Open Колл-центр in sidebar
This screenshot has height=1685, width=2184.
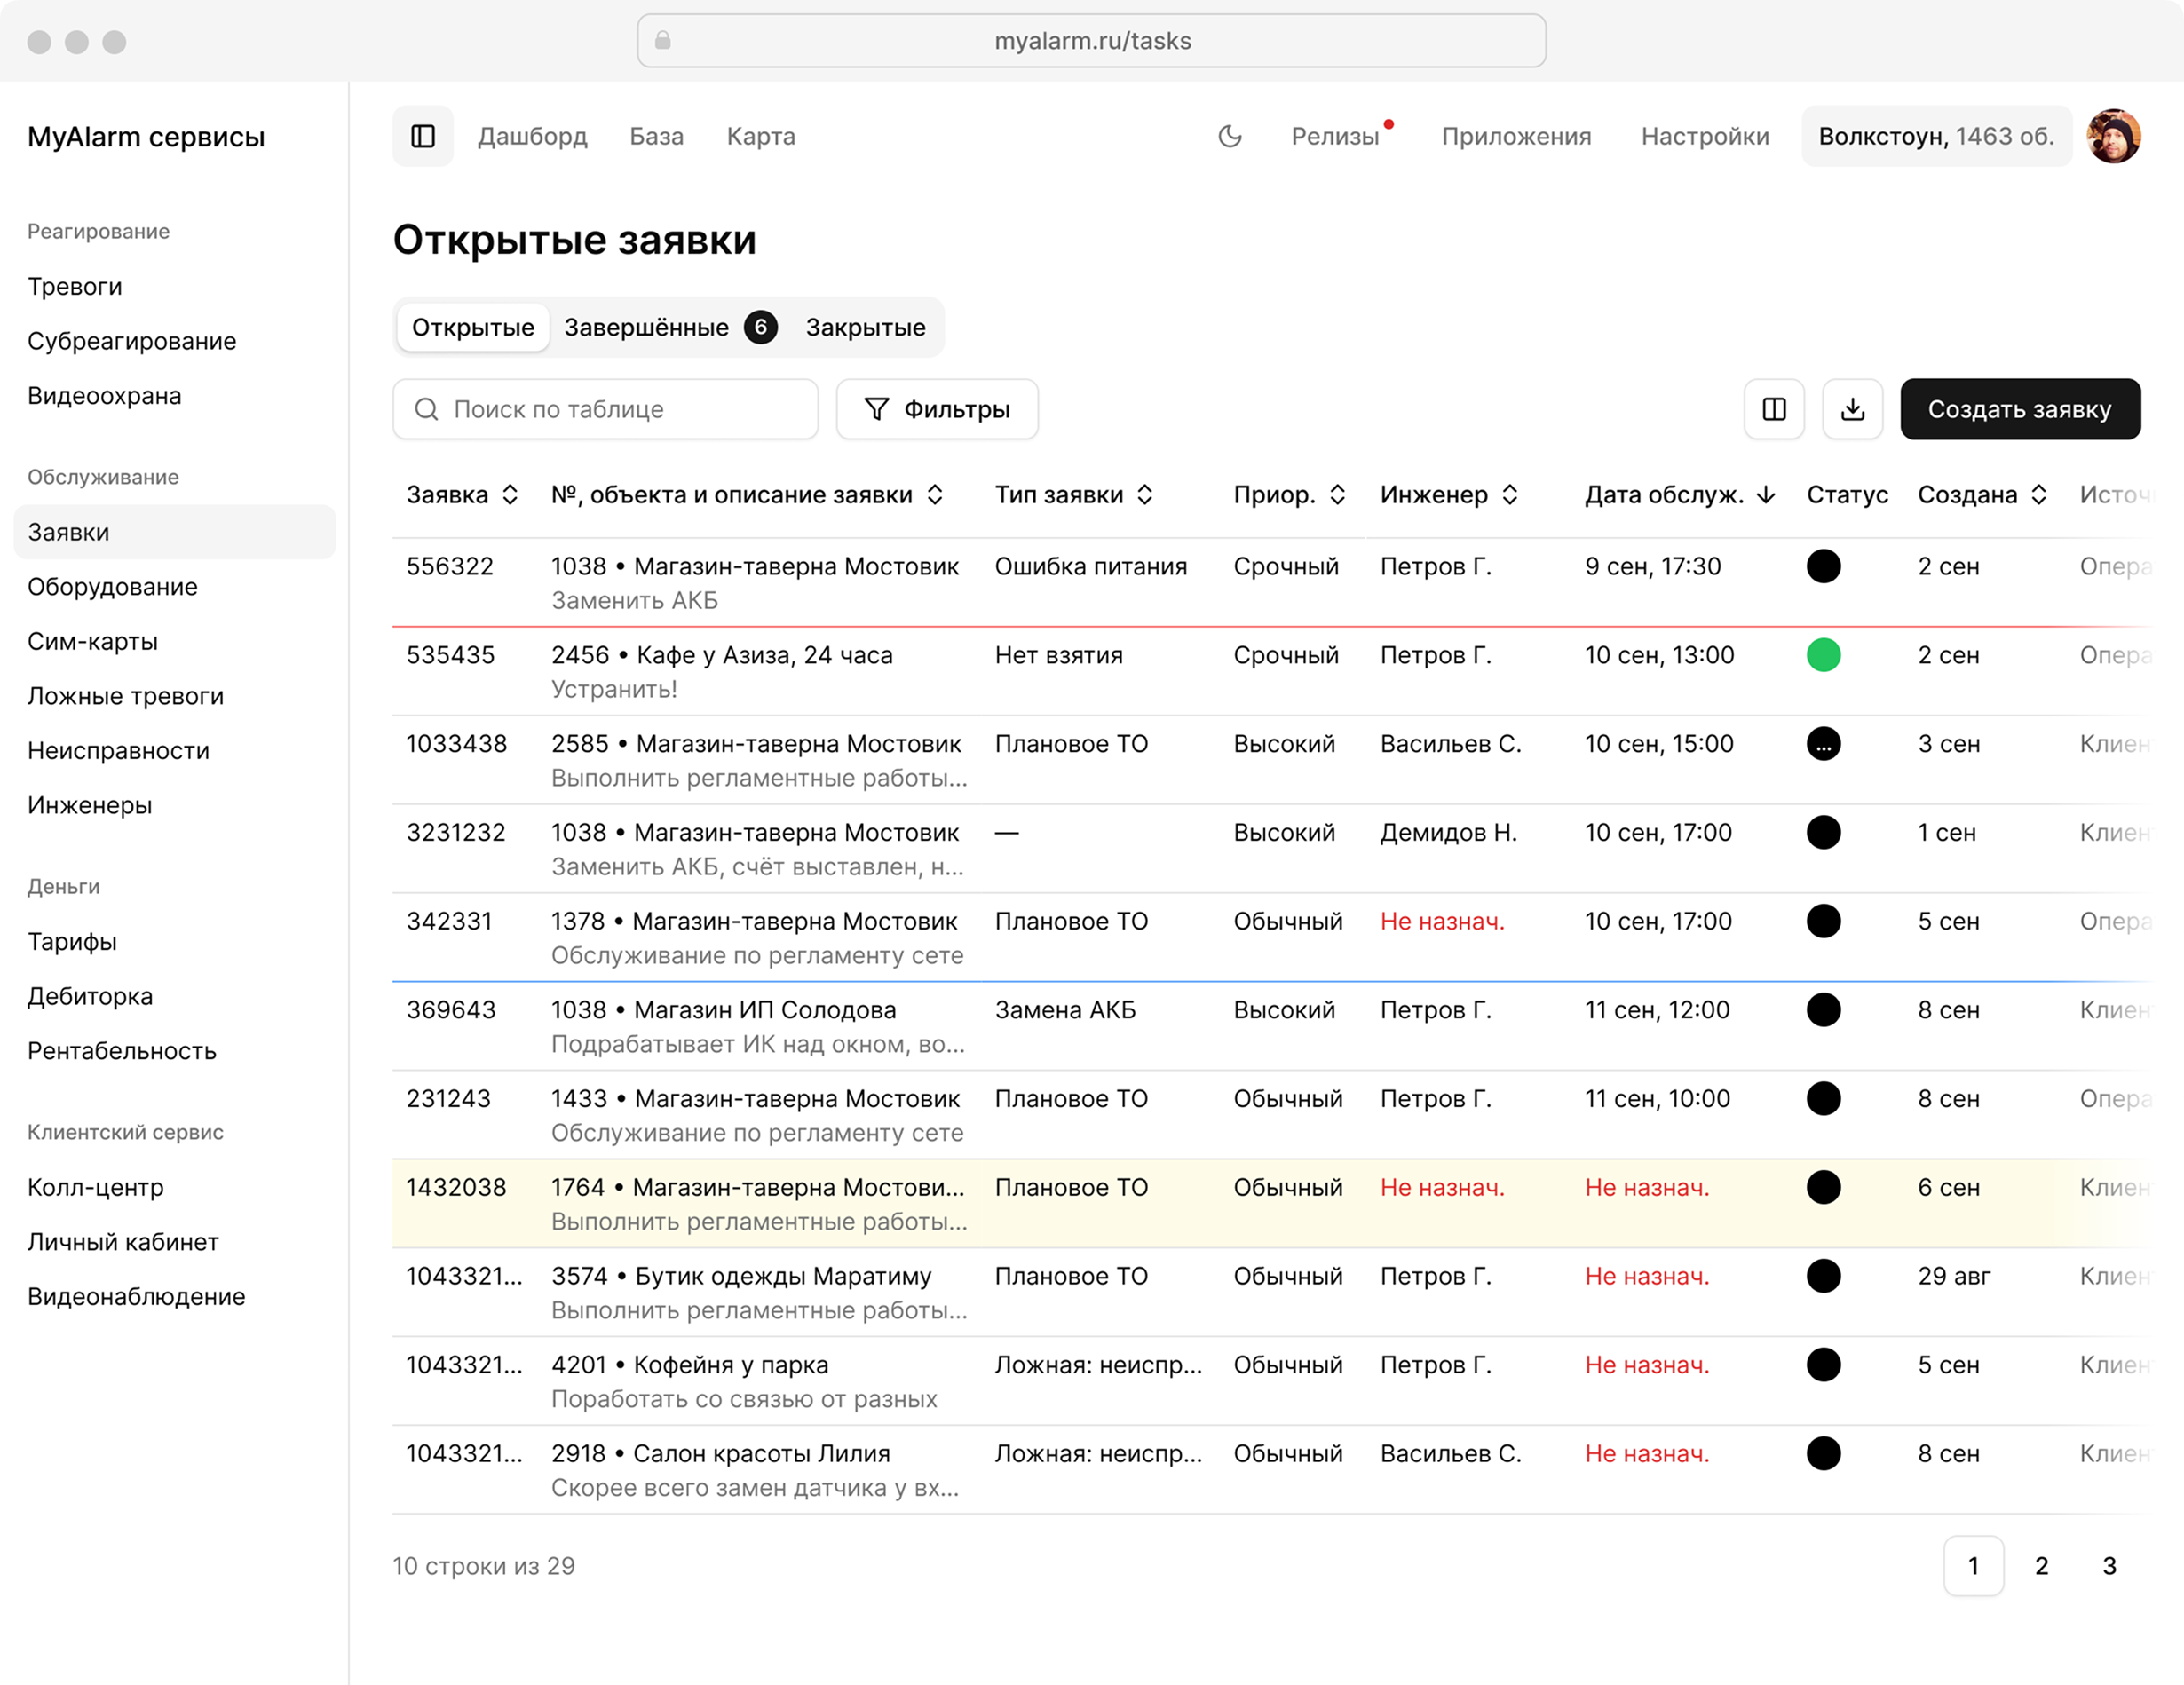[96, 1187]
